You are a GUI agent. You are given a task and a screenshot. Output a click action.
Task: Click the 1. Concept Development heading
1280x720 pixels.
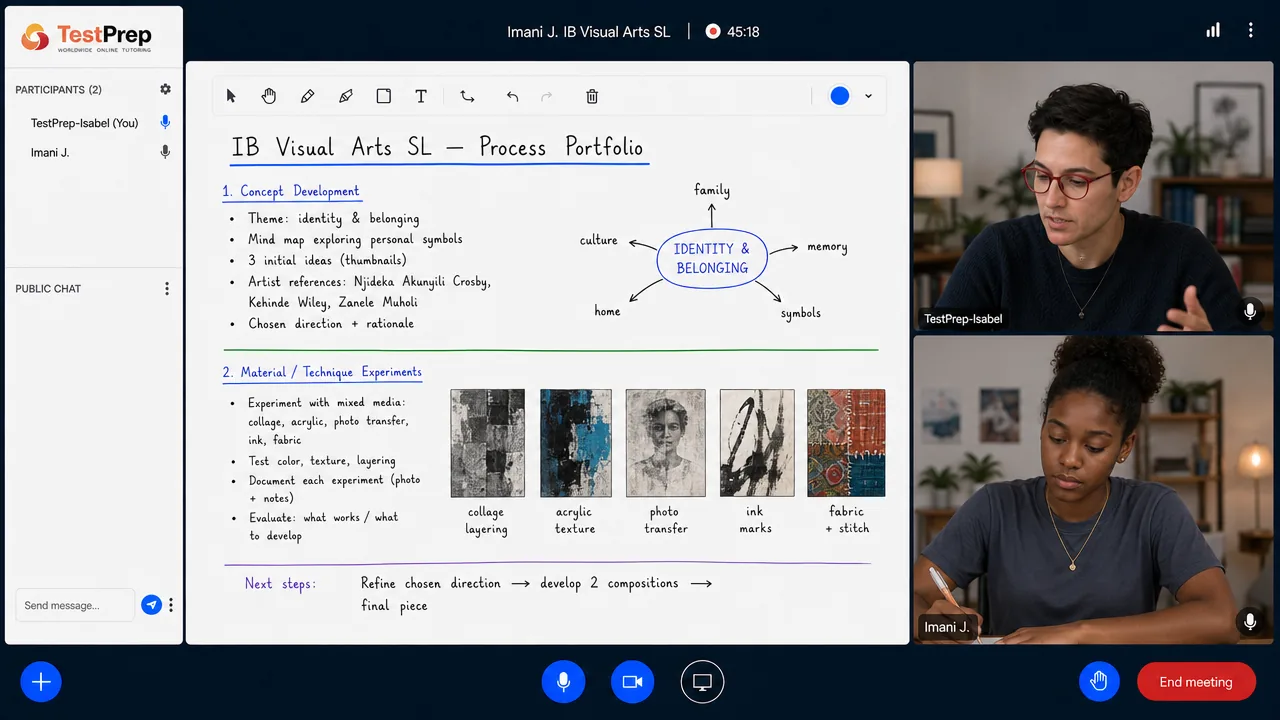(x=291, y=191)
